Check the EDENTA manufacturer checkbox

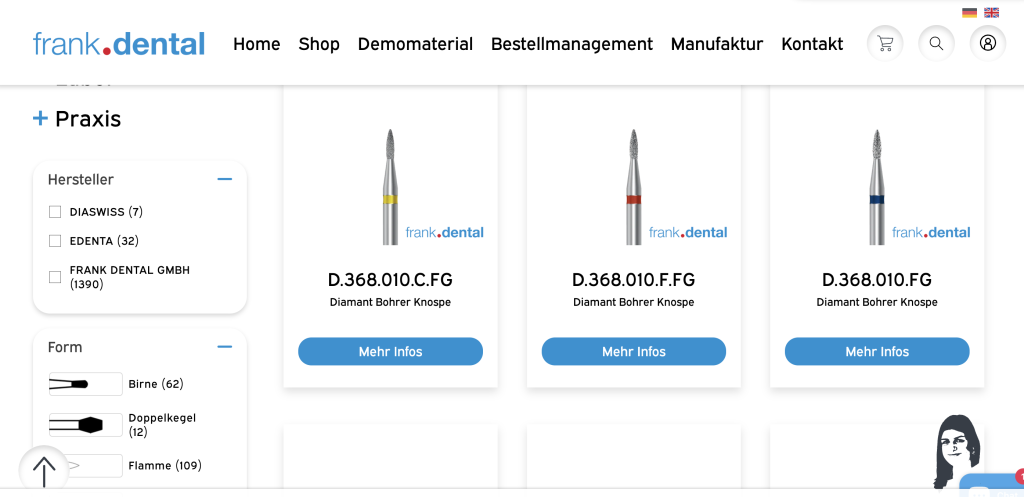coord(55,241)
